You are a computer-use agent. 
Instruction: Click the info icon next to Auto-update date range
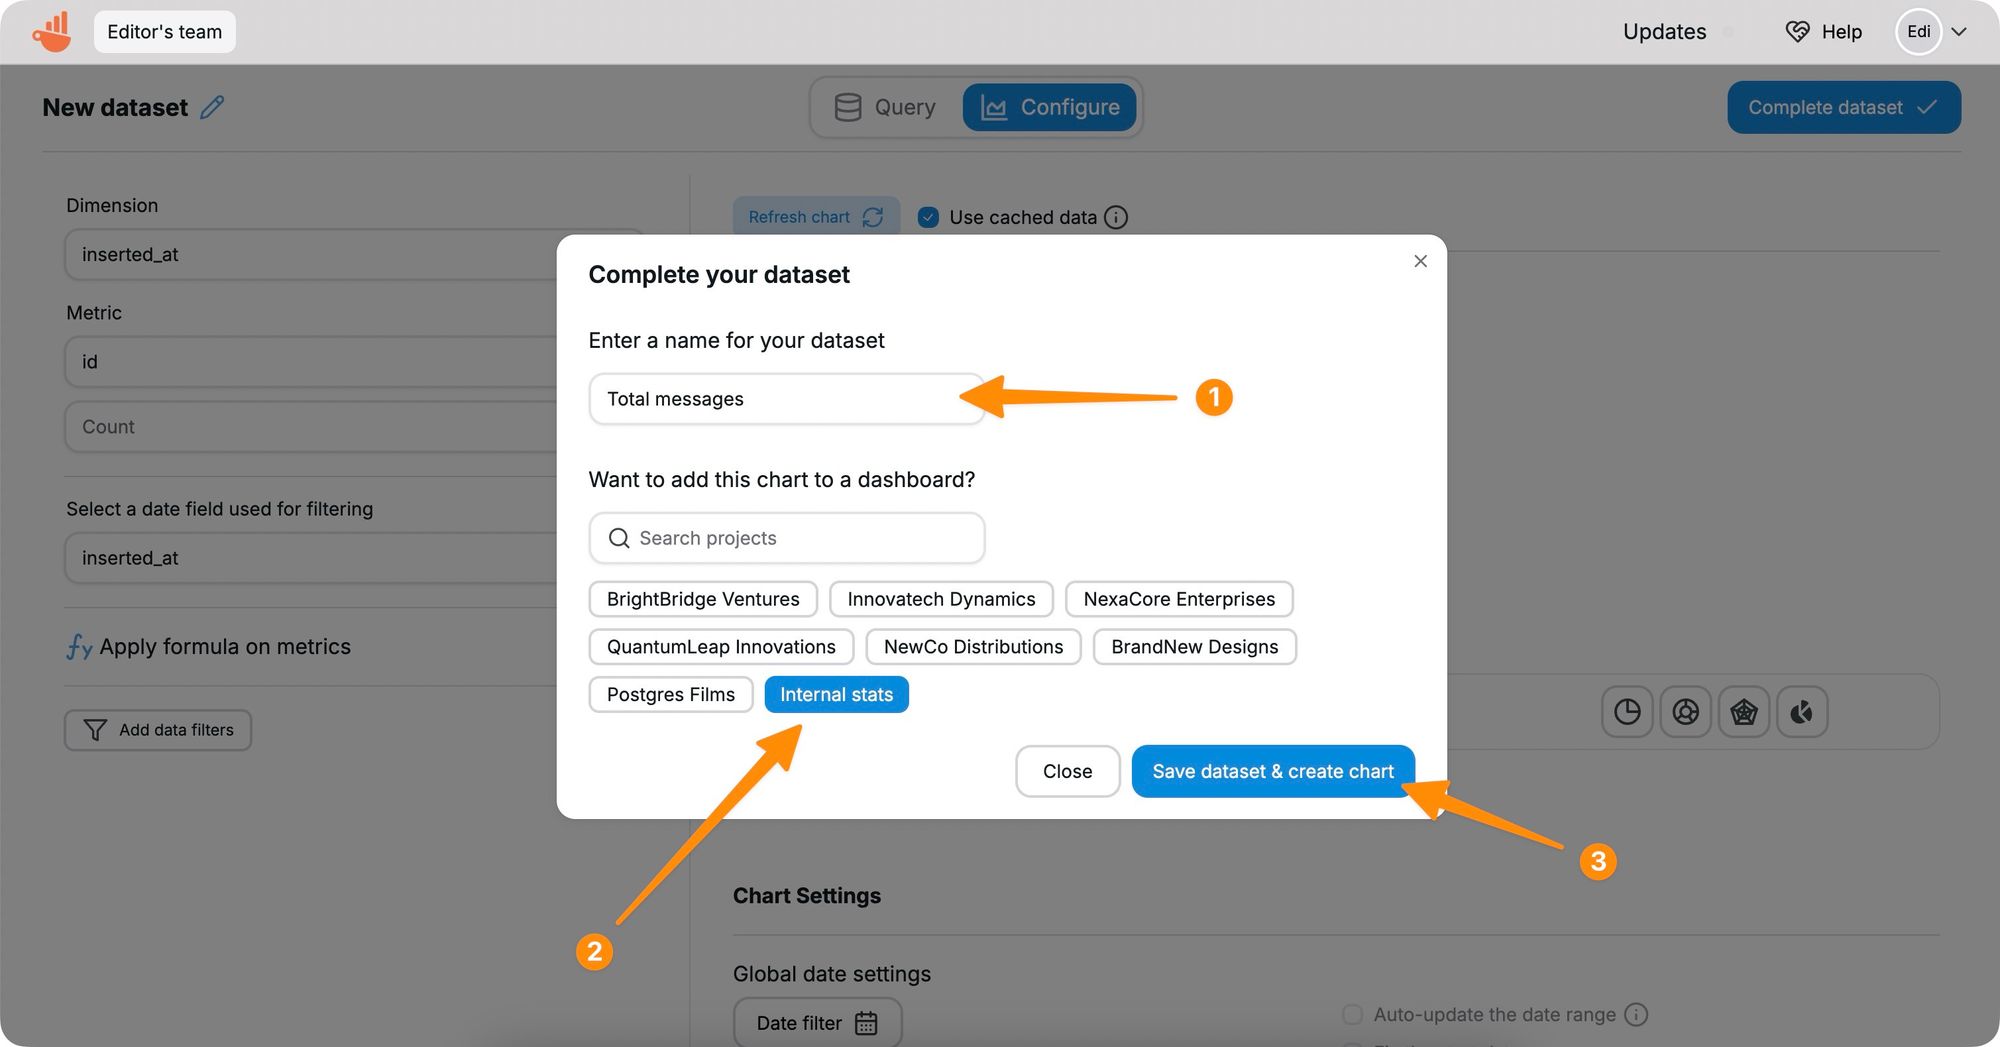1636,1014
